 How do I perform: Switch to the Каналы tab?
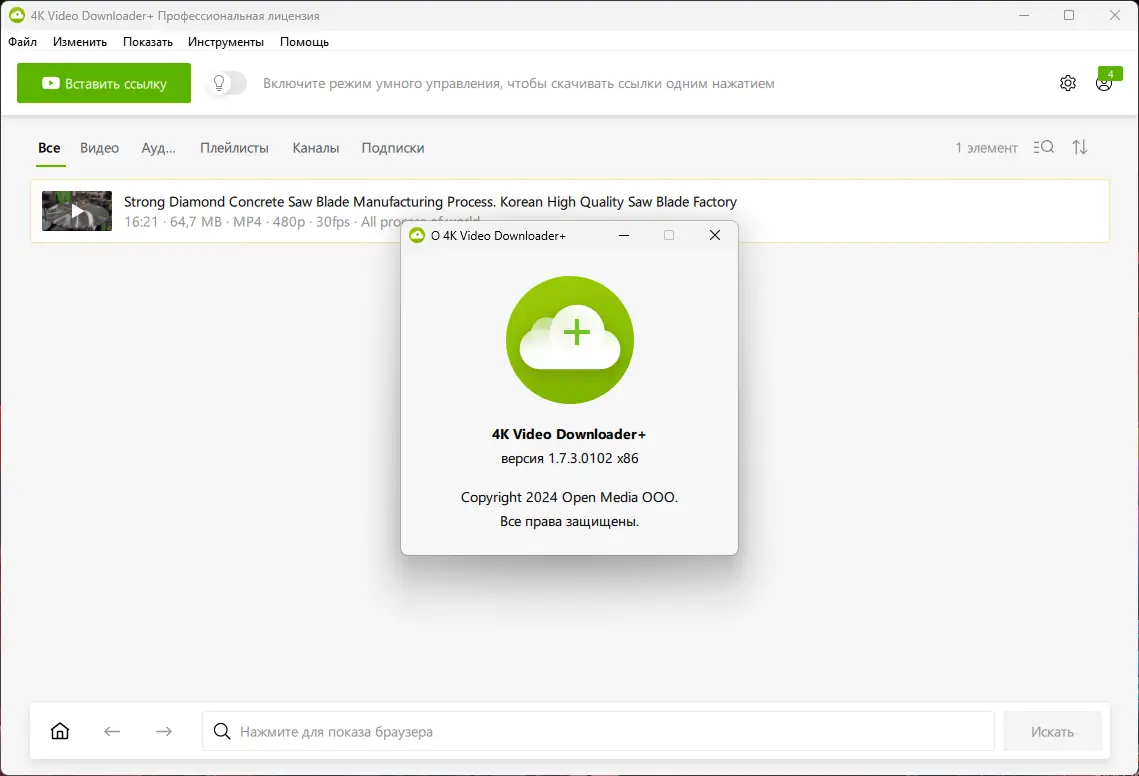click(x=315, y=148)
